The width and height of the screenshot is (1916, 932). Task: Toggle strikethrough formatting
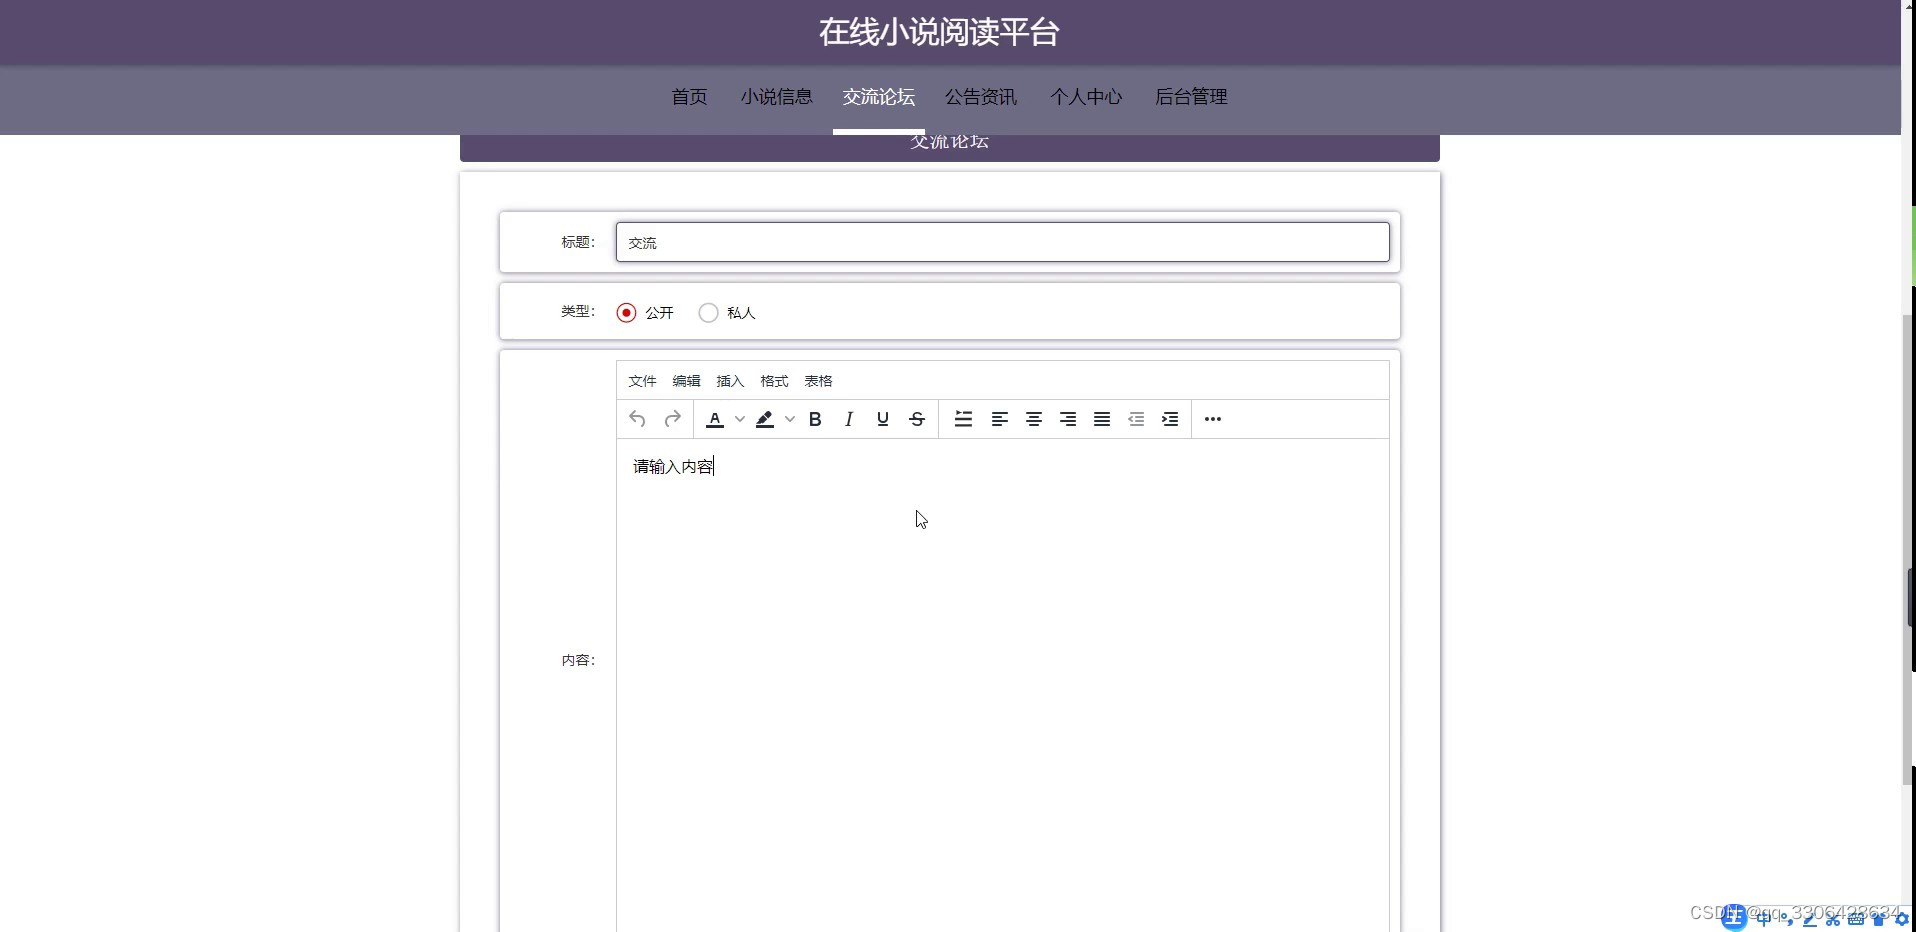click(x=917, y=419)
